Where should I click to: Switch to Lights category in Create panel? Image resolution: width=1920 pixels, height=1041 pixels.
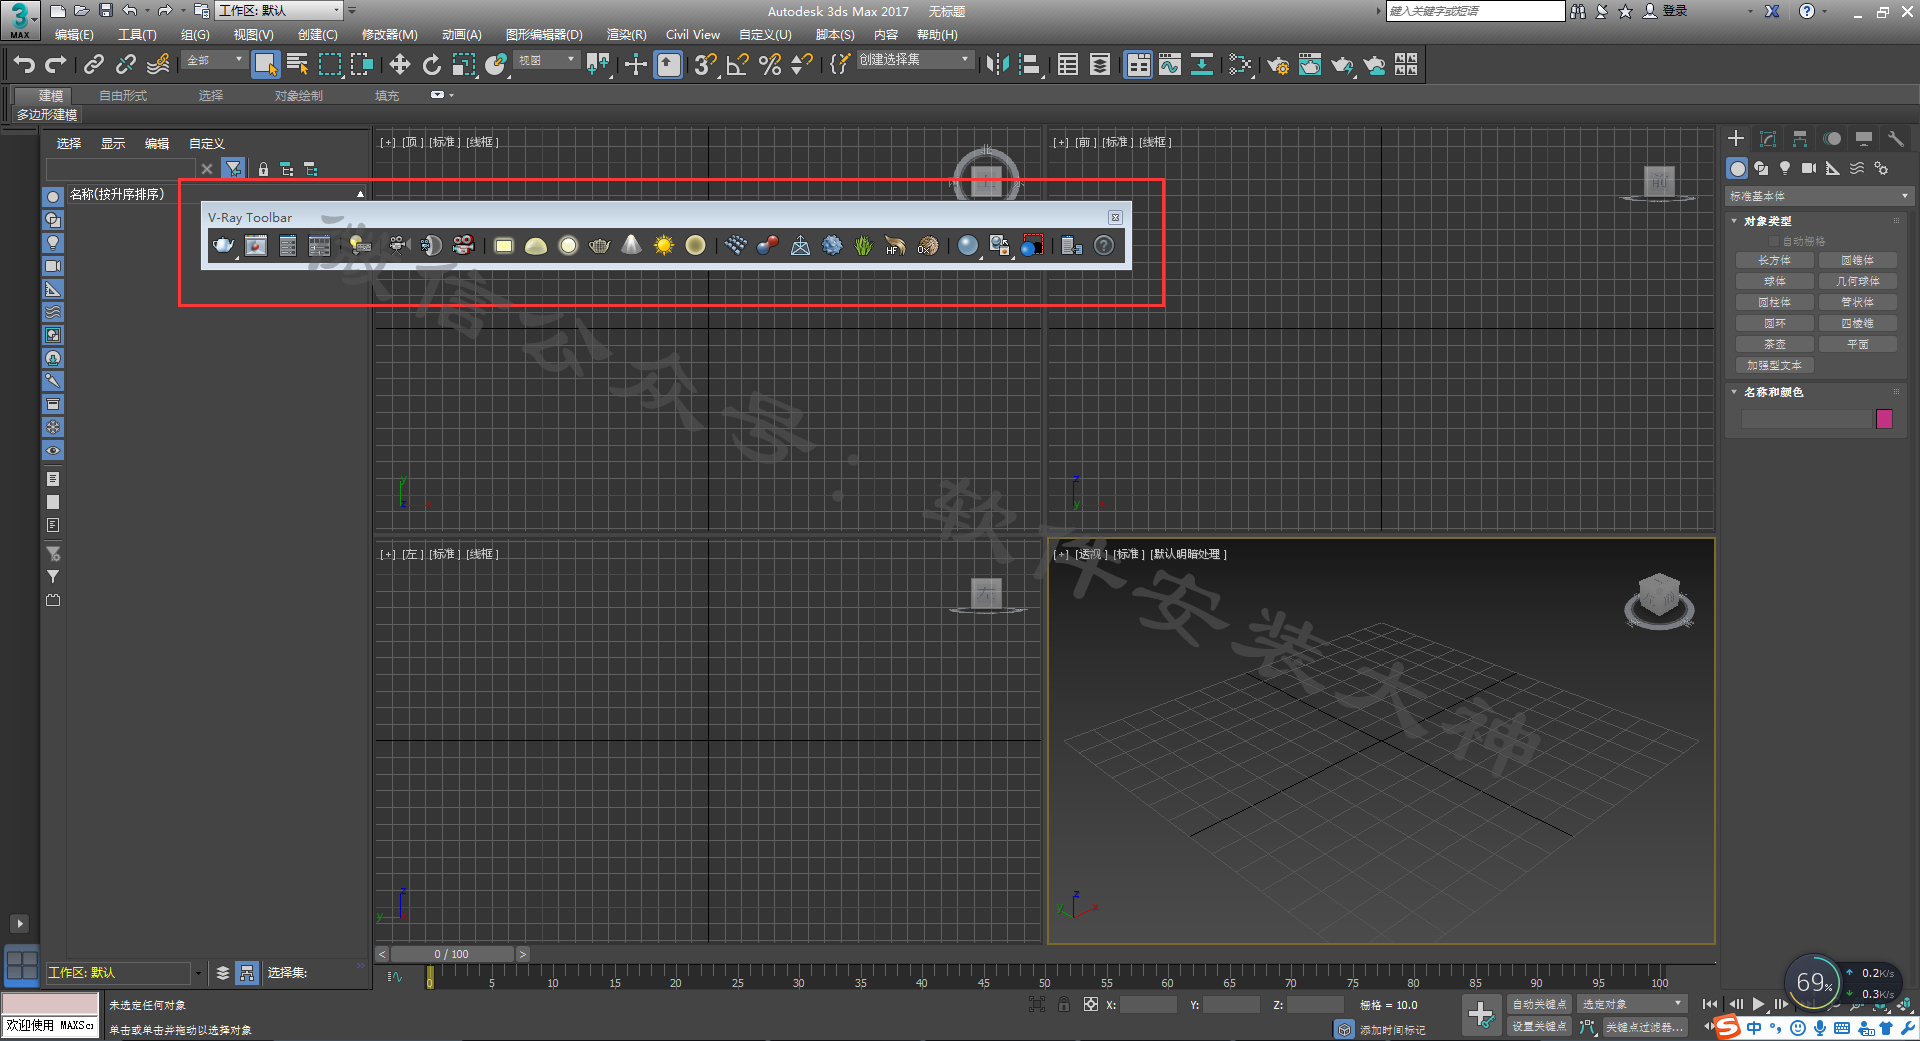tap(1785, 168)
